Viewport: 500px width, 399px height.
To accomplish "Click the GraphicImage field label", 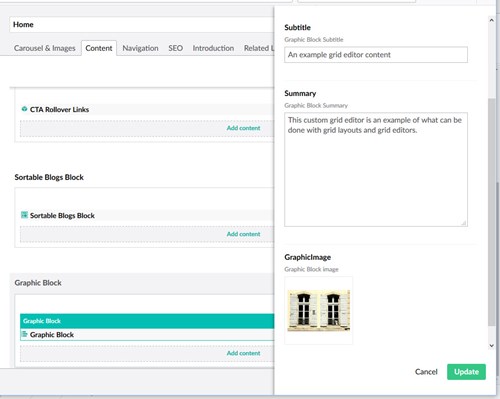I will pos(307,257).
